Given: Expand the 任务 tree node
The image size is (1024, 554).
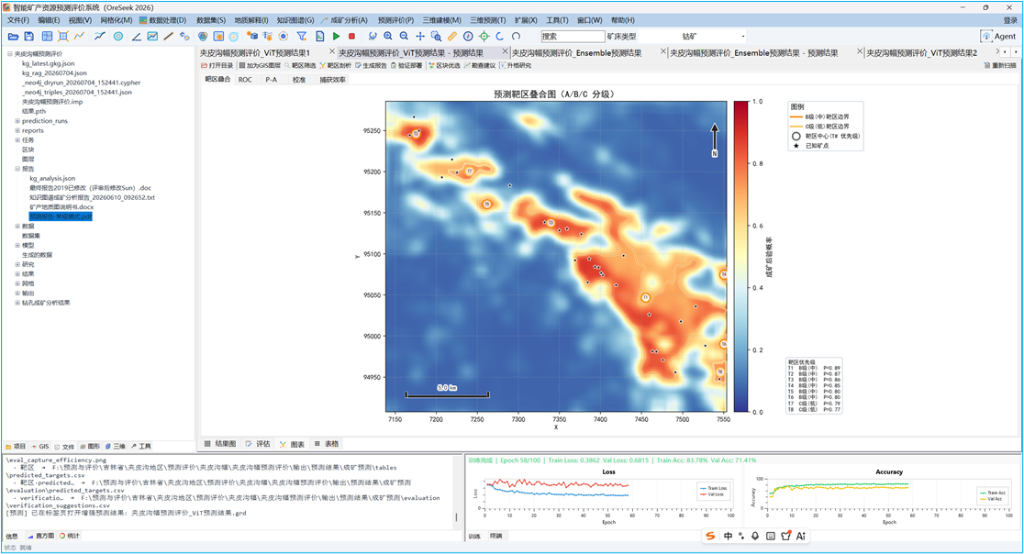Looking at the screenshot, I should coord(18,140).
